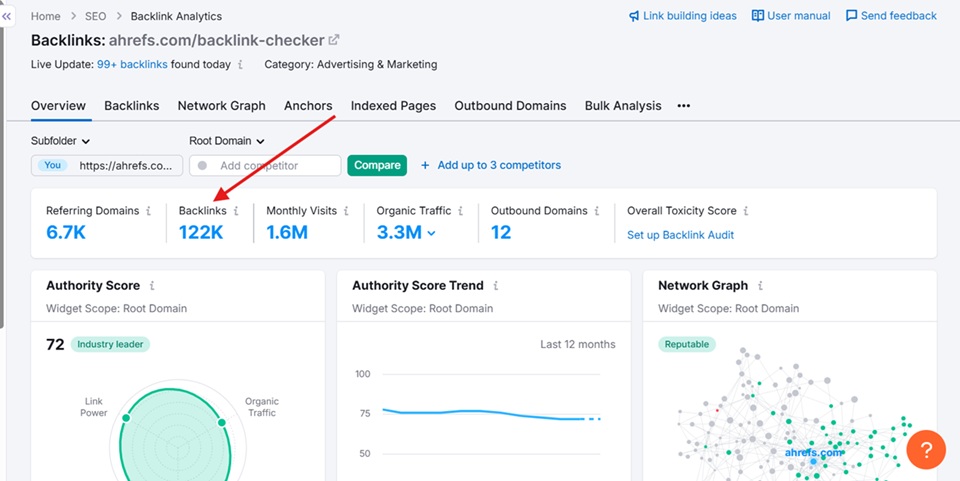Screen dimensions: 960x481
Task: Click the Category: Advertising & Marketing text
Action: [351, 64]
